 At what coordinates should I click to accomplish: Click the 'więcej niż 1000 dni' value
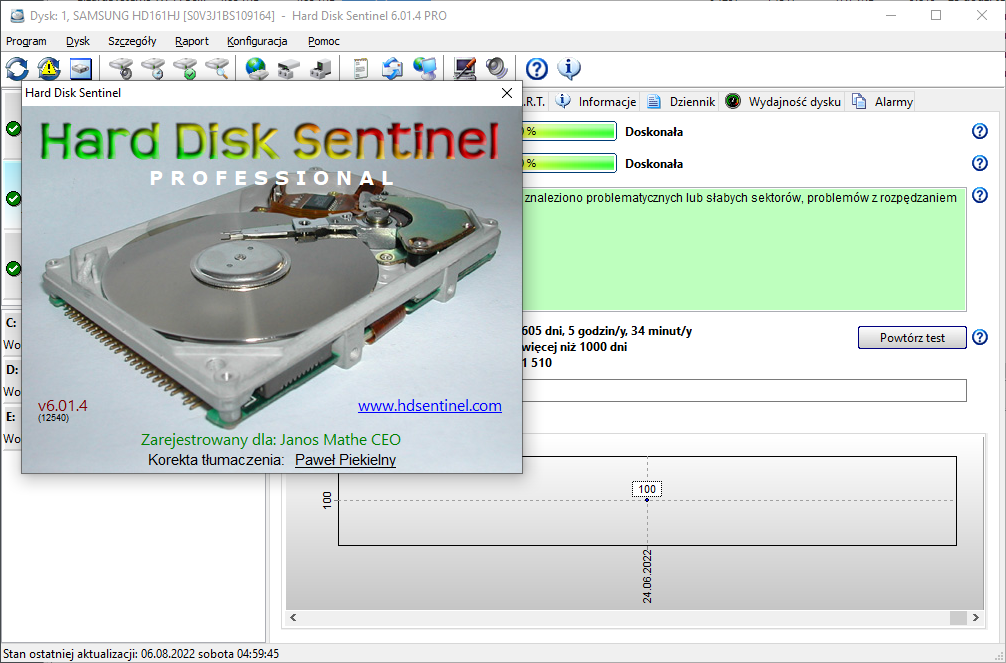coord(574,347)
